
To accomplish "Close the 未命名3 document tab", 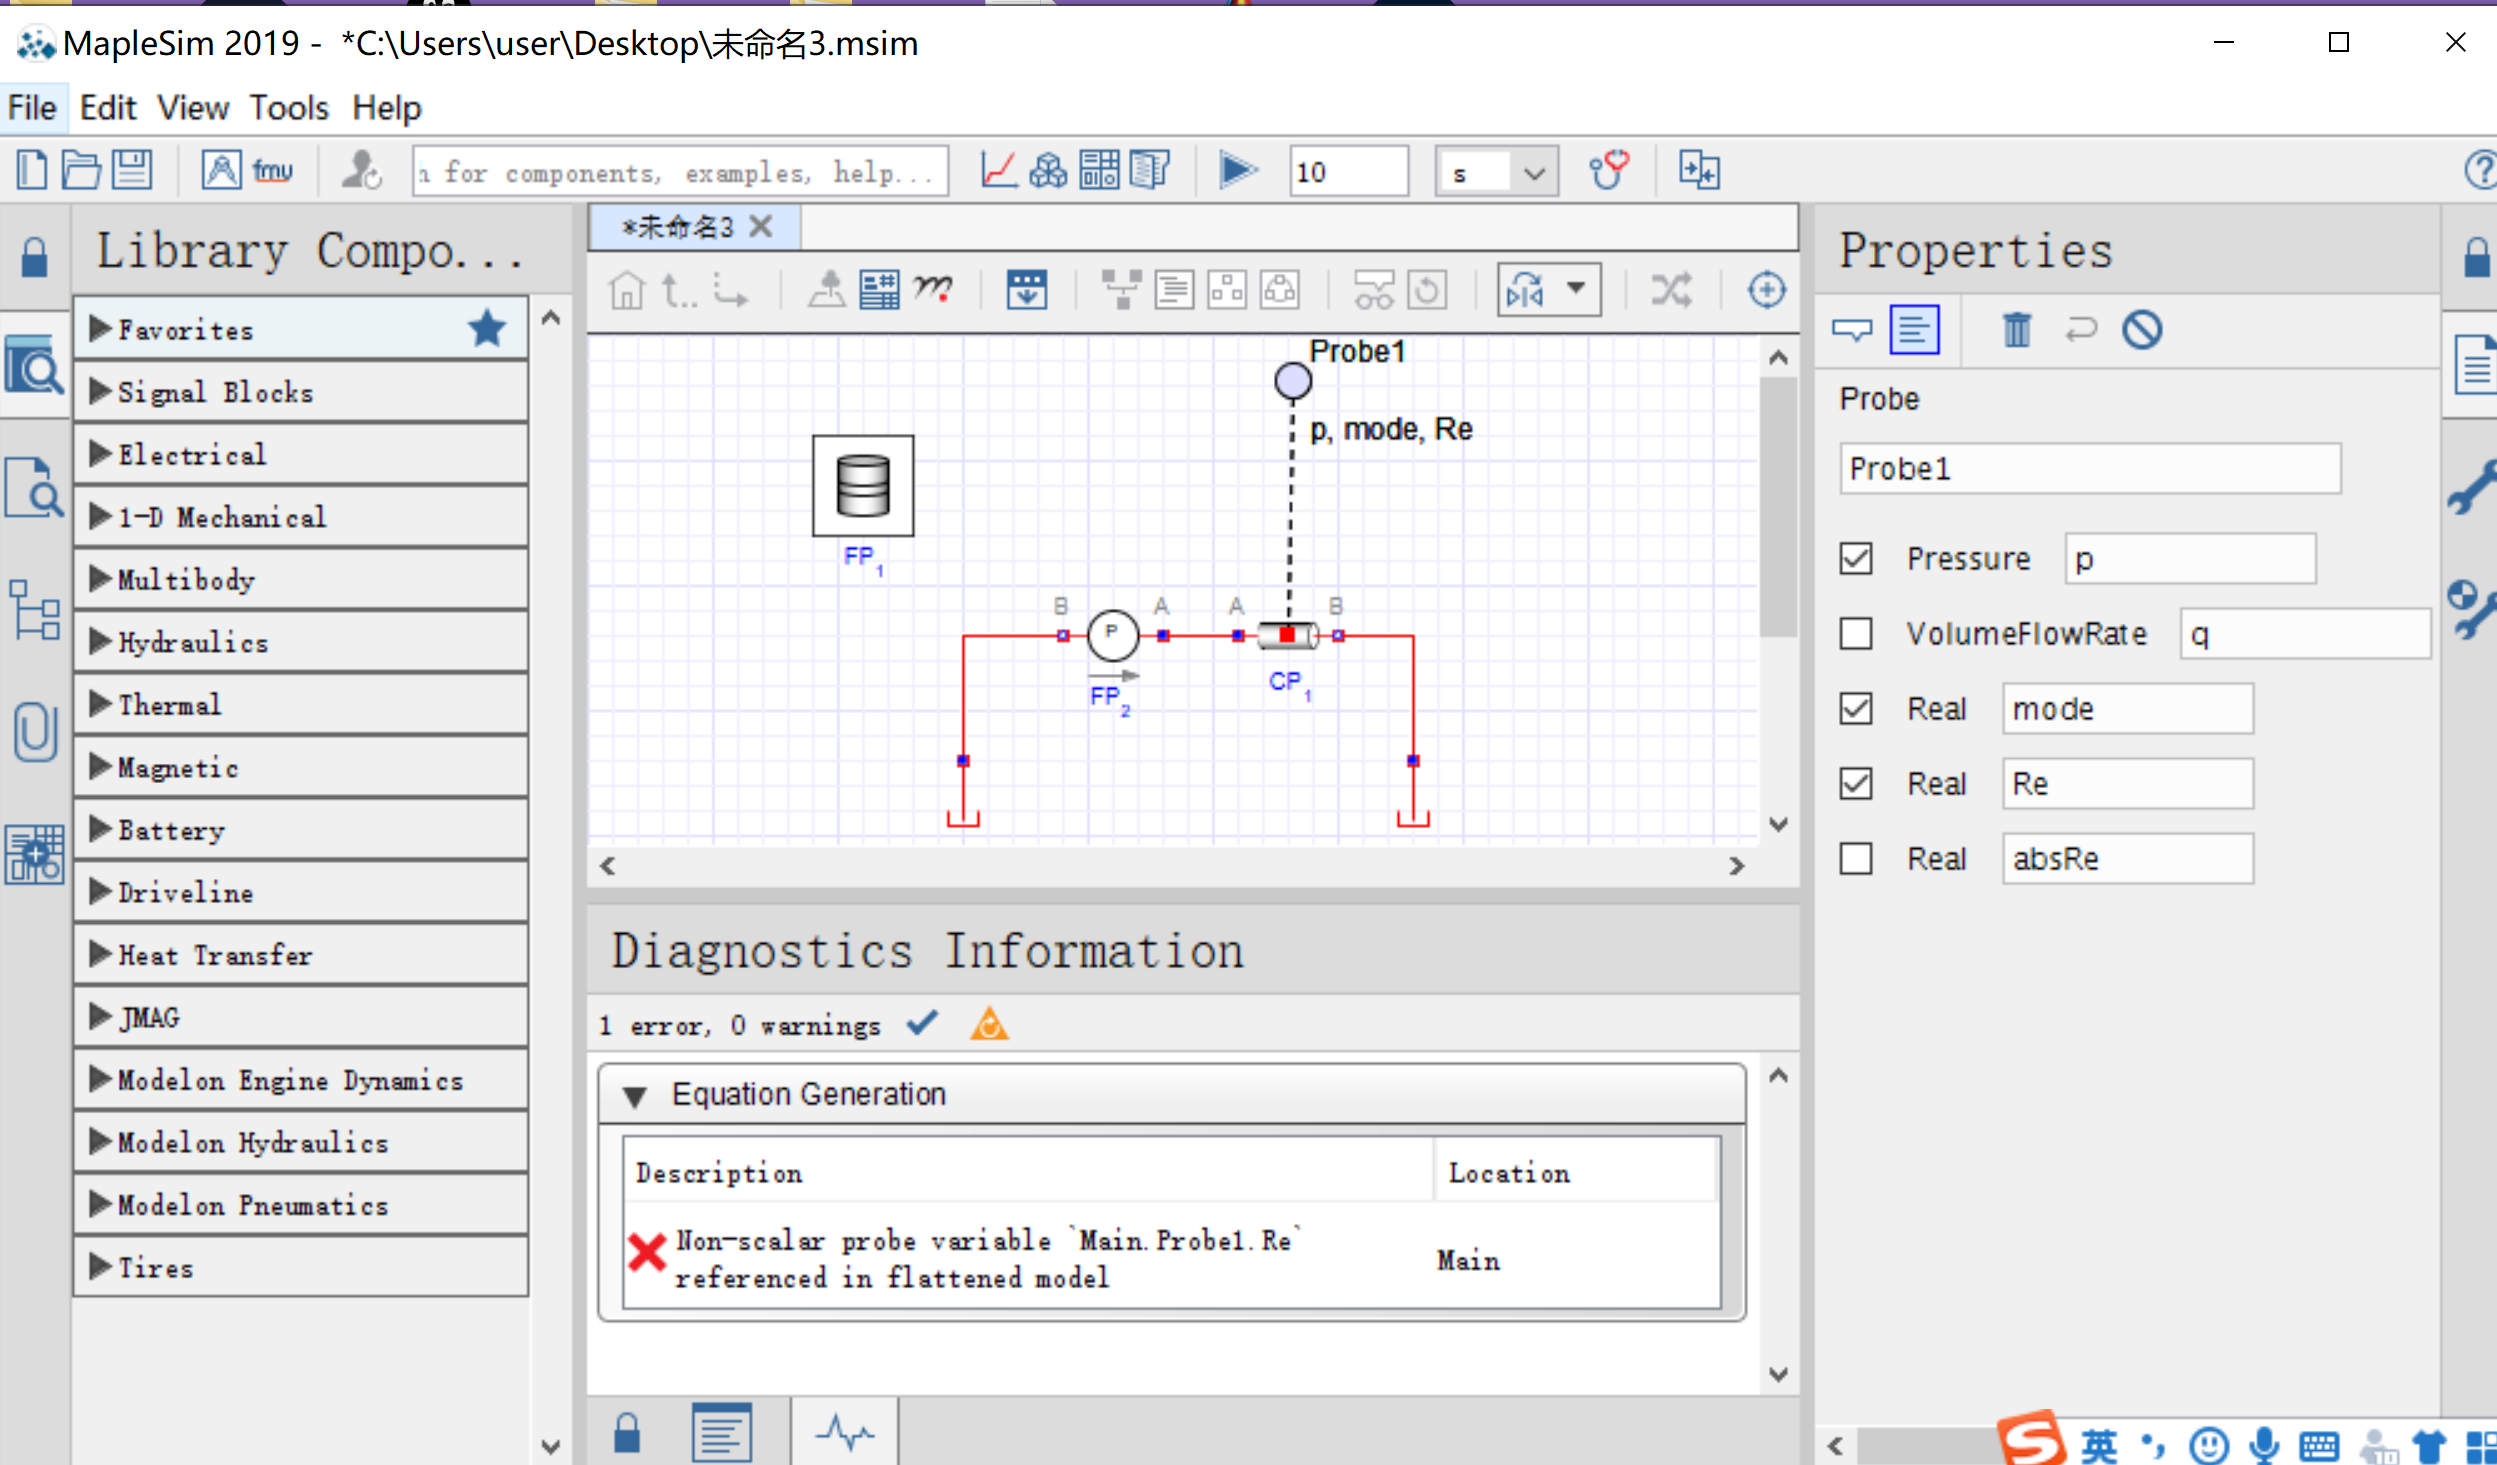I will [x=761, y=226].
